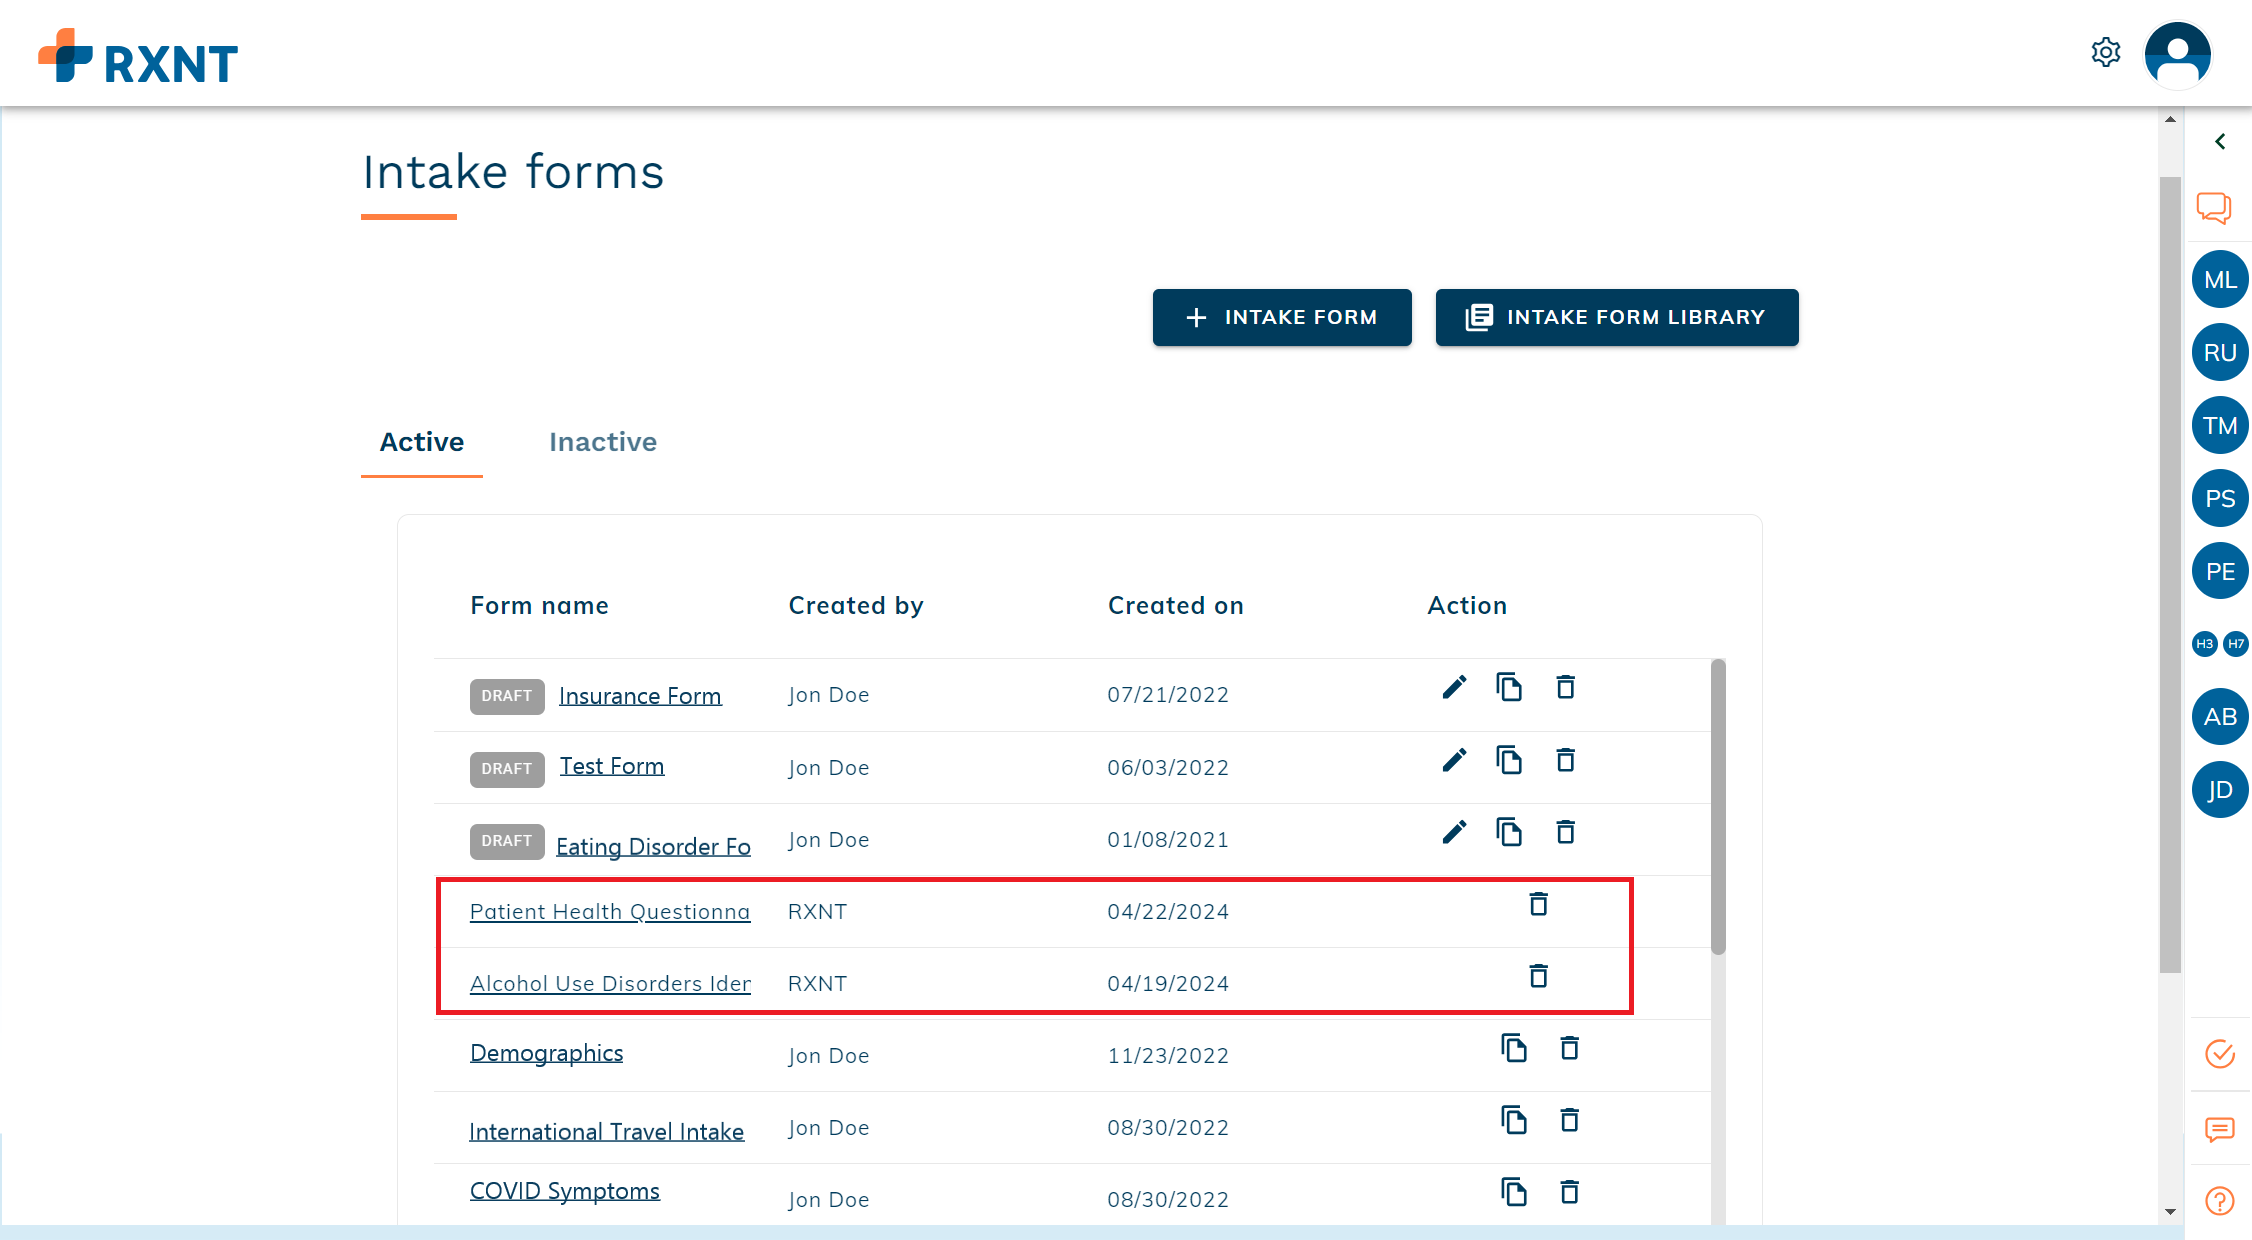Switch to the Inactive tab
The width and height of the screenshot is (2252, 1240).
[603, 442]
